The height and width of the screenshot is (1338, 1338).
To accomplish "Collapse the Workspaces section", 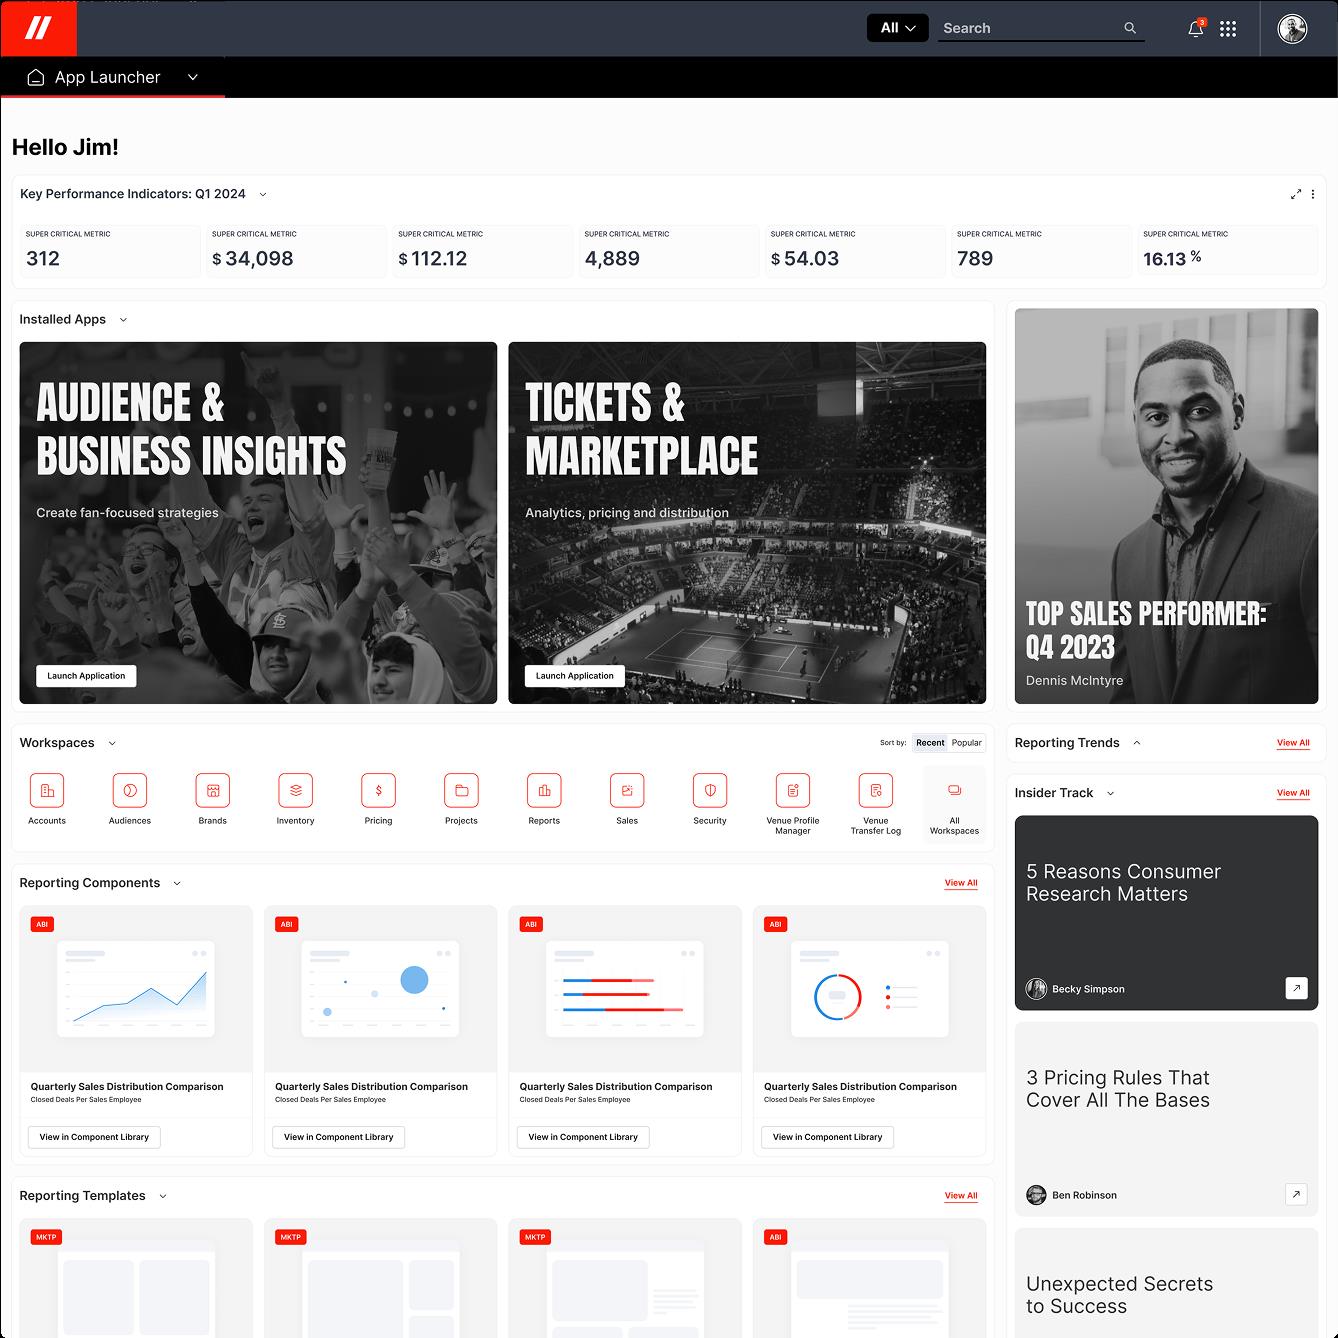I will point(112,743).
